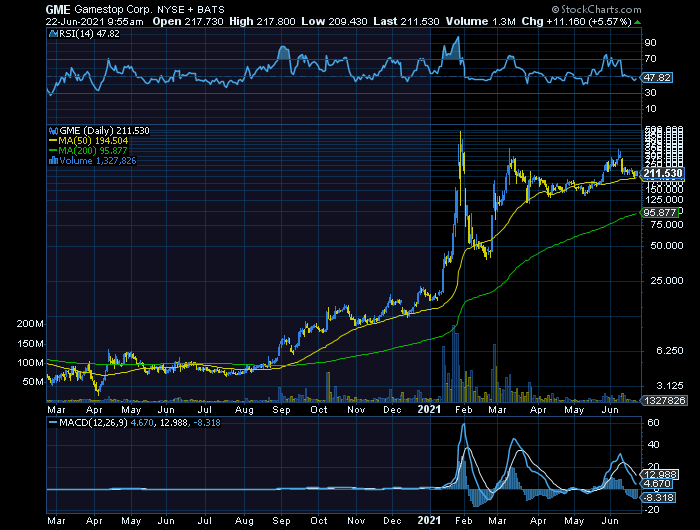Click the "Last 211.530" header quote value
This screenshot has width=700, height=530.
(407, 21)
